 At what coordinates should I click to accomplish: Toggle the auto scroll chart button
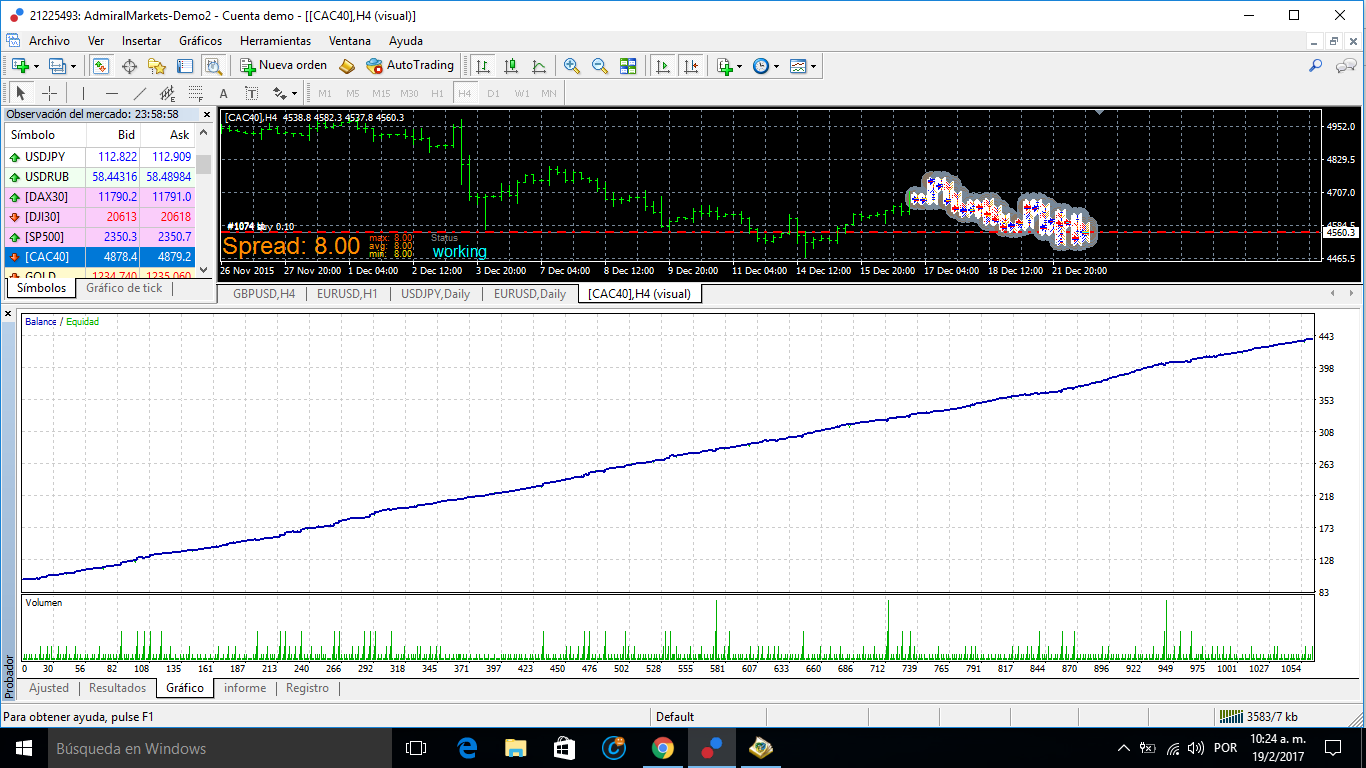[662, 66]
